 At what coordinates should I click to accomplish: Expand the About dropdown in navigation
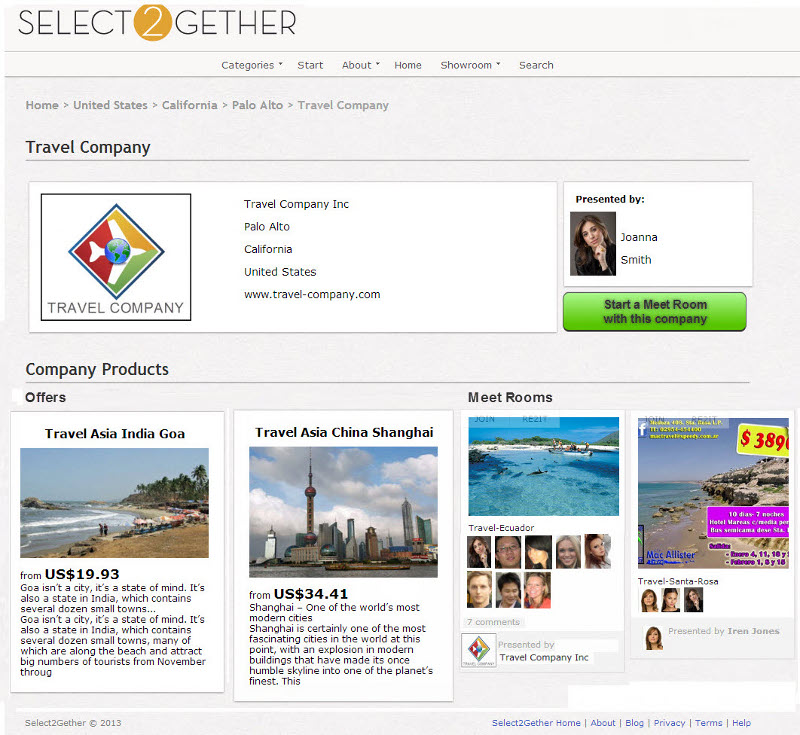click(x=361, y=65)
